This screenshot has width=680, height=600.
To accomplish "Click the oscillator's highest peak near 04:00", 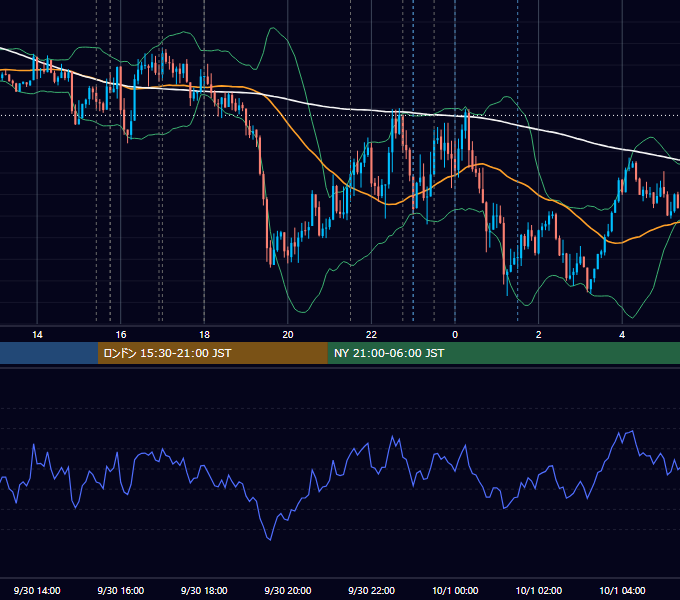I will pos(633,431).
